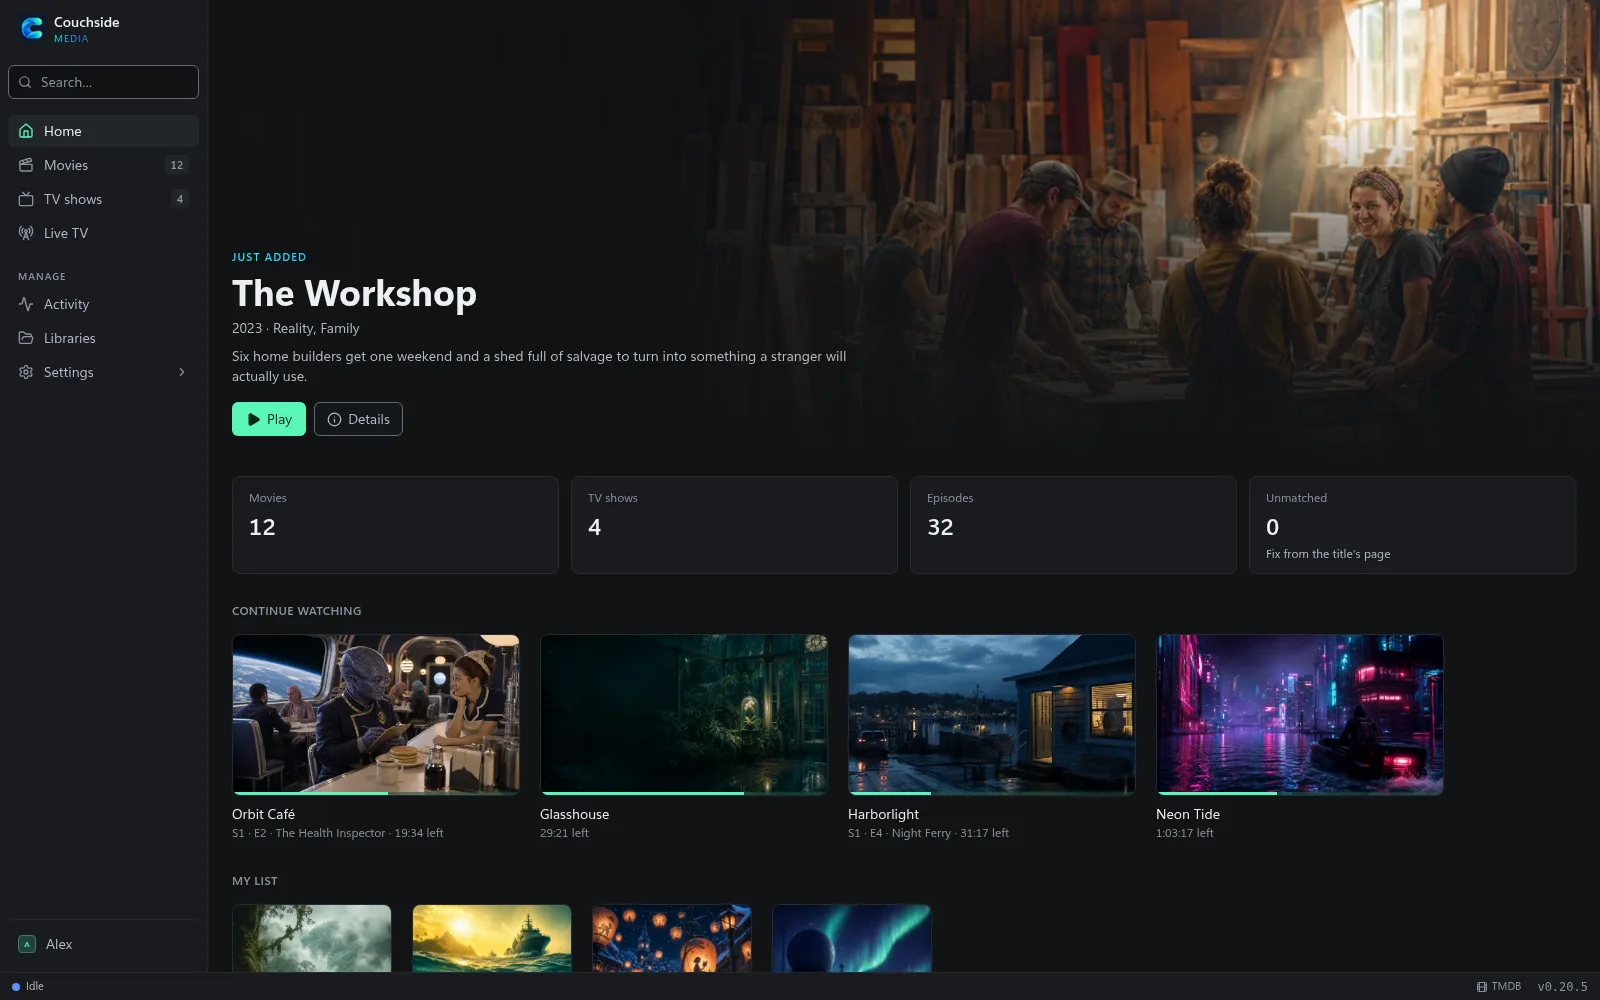Open the Unmatched stat card

point(1412,525)
